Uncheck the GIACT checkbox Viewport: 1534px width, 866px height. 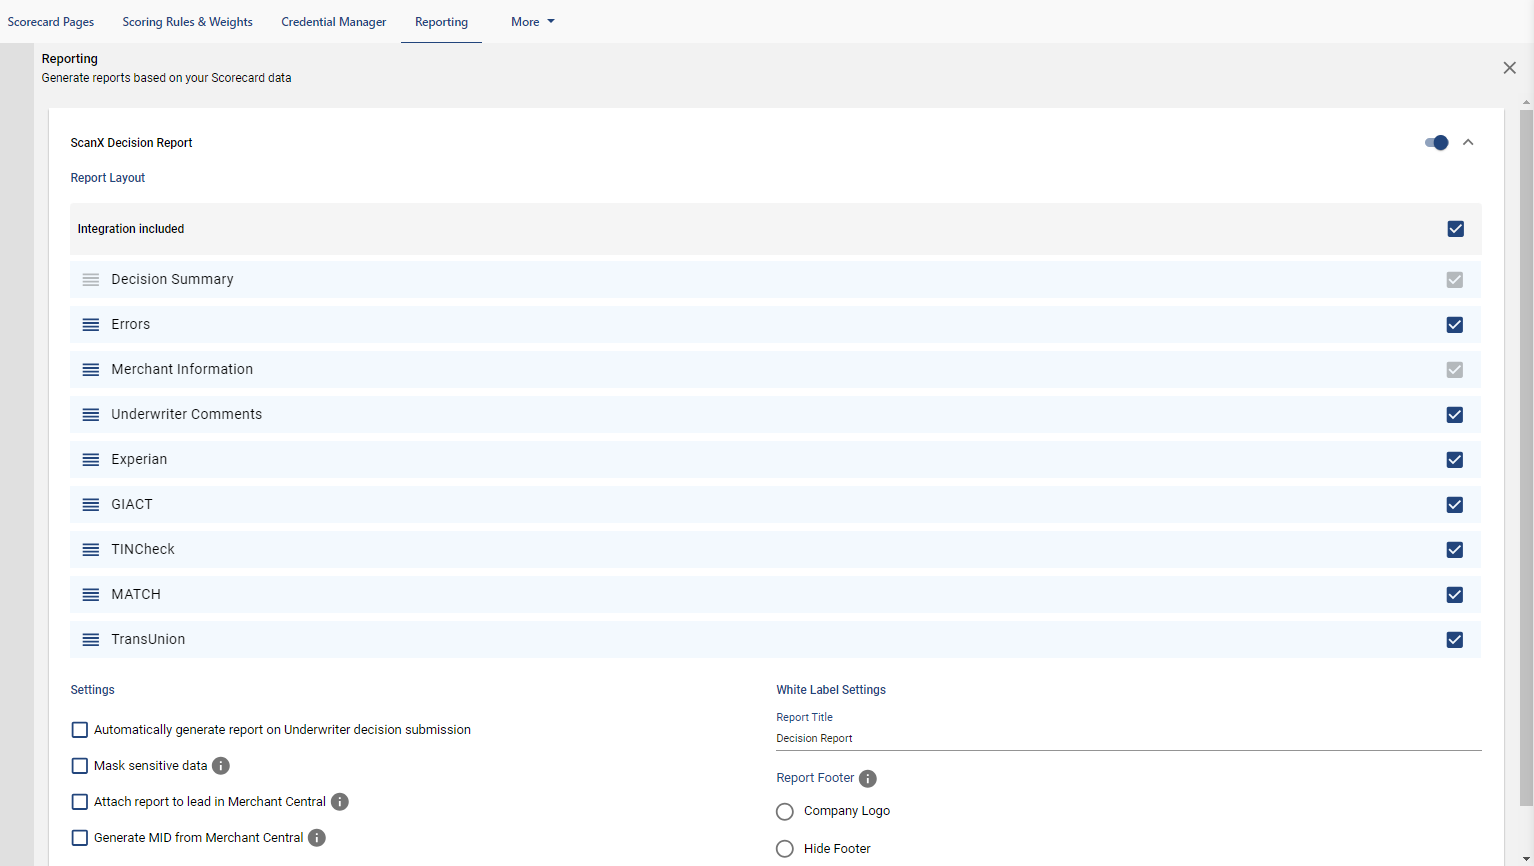tap(1455, 505)
